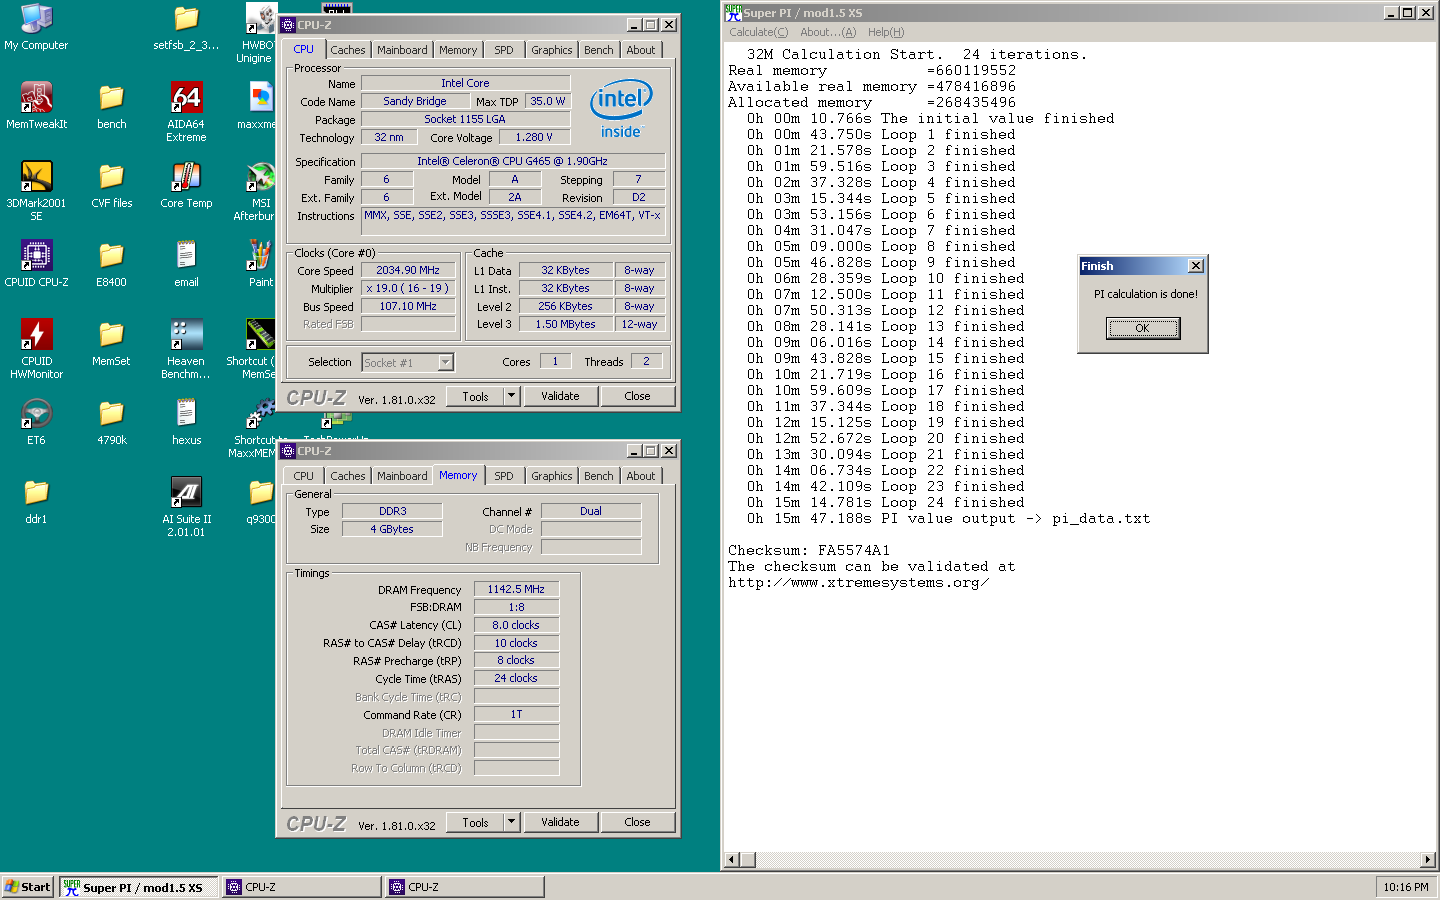Launch AI Suite II 2.01.01 shortcut

[x=186, y=506]
